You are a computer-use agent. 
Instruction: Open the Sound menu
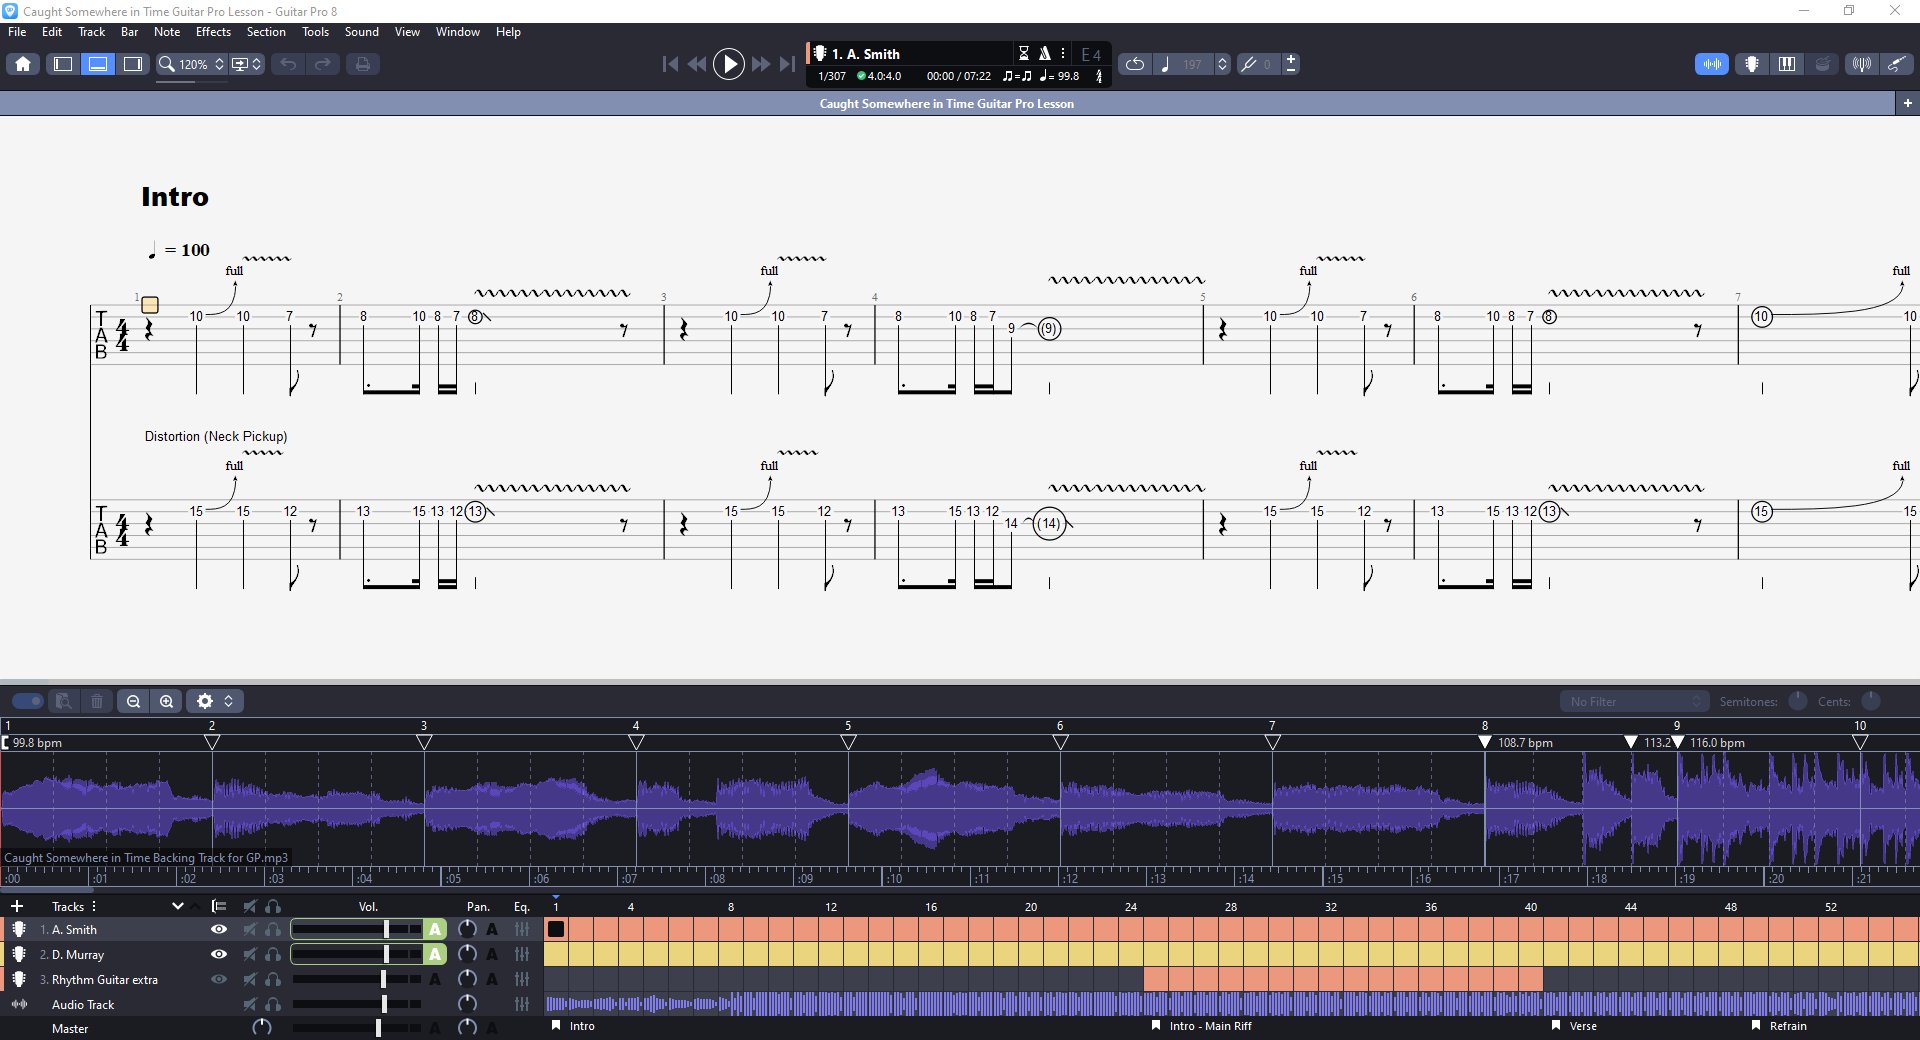click(362, 32)
